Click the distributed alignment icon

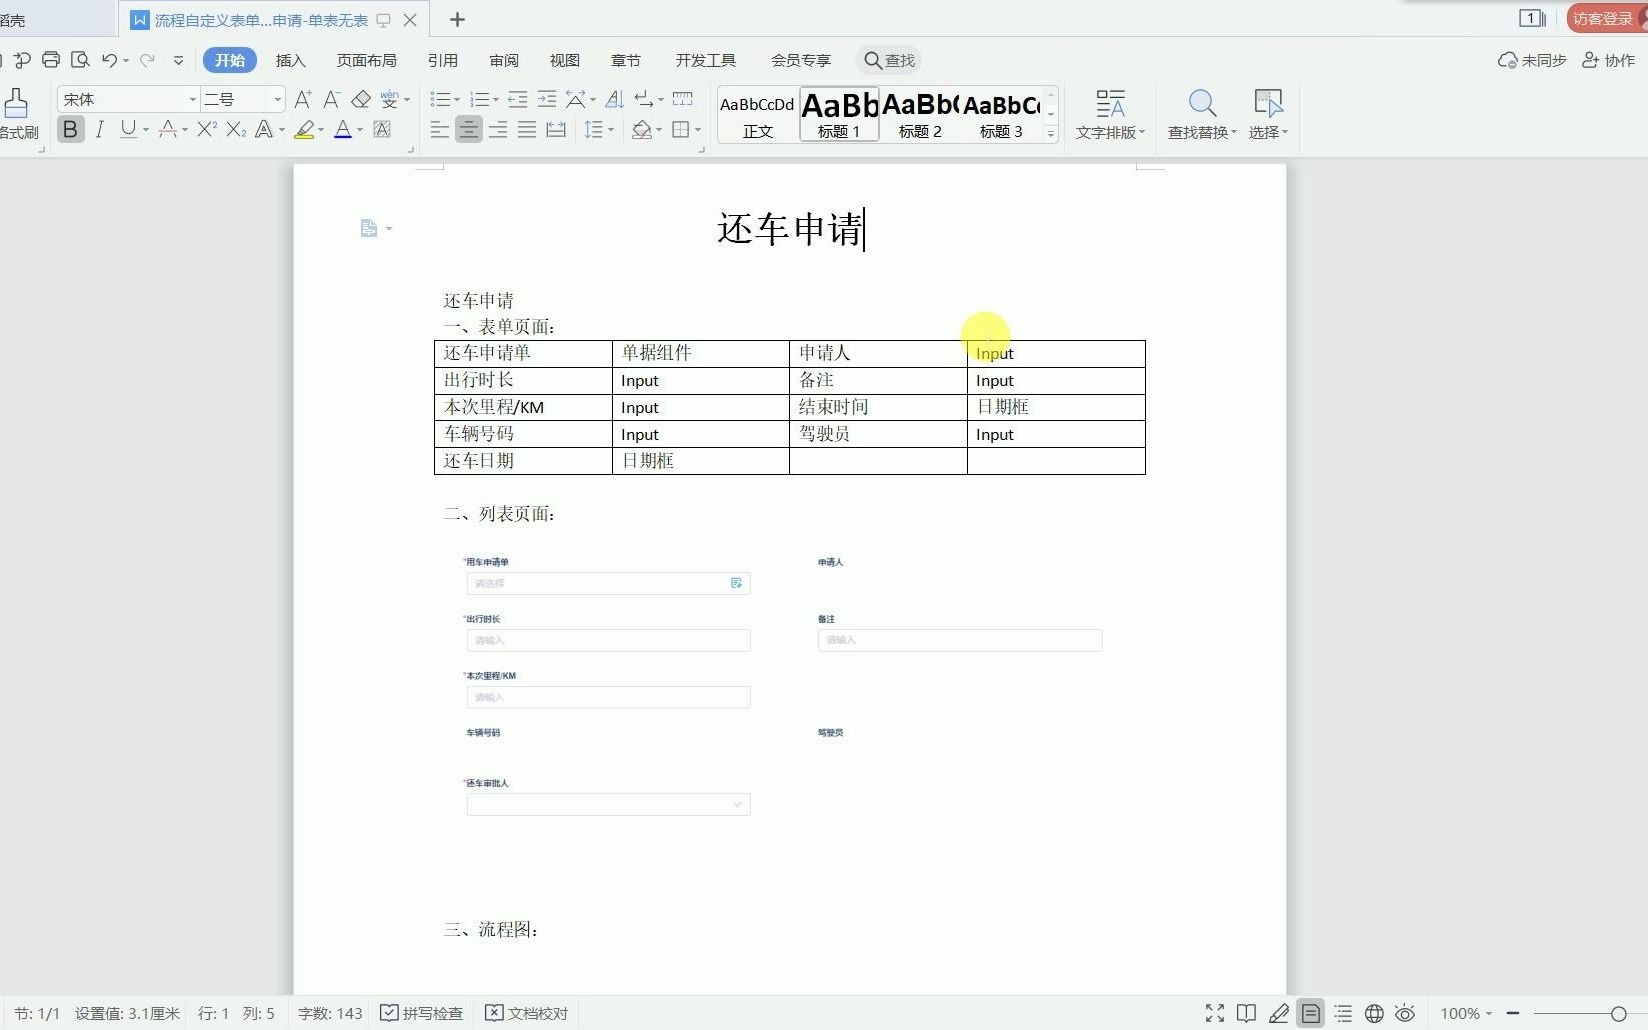pos(556,129)
